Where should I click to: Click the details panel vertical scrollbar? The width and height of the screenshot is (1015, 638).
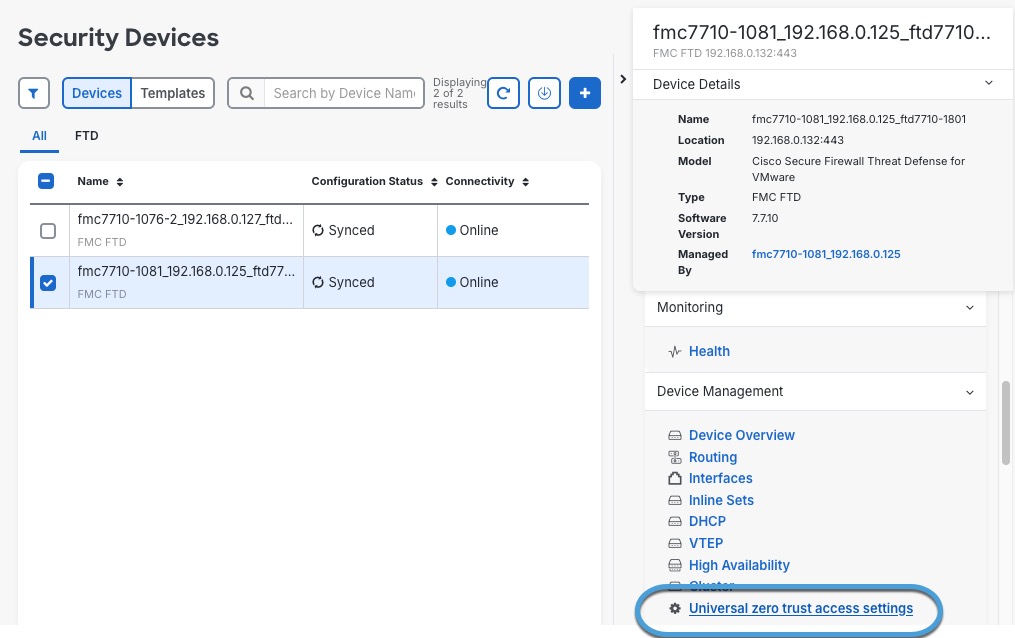coord(1005,420)
